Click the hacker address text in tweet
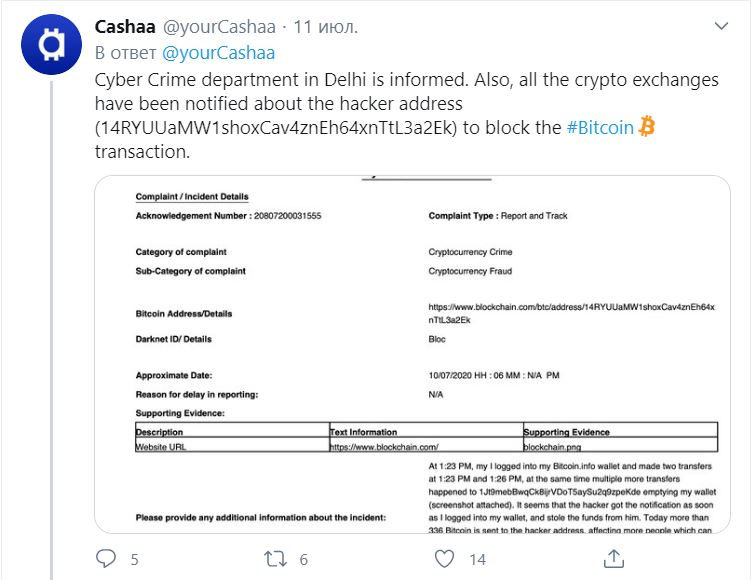Viewport: 755px width, 580px height. tap(275, 128)
